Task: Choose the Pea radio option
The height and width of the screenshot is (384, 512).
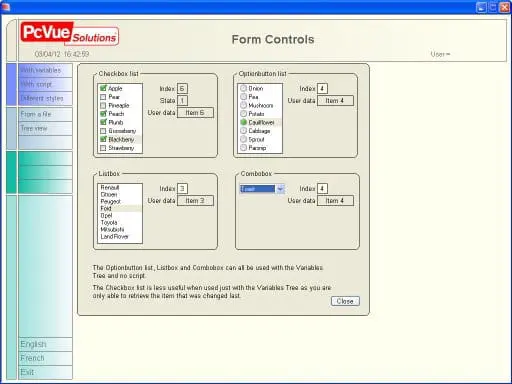Action: click(x=244, y=97)
